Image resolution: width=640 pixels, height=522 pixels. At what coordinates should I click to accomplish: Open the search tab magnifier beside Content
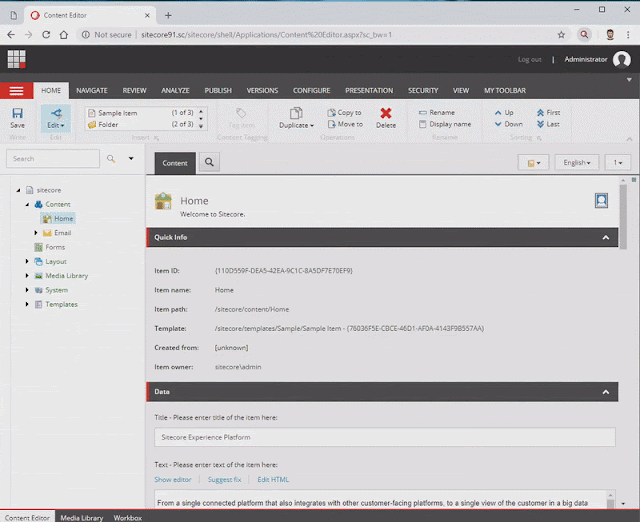(209, 162)
